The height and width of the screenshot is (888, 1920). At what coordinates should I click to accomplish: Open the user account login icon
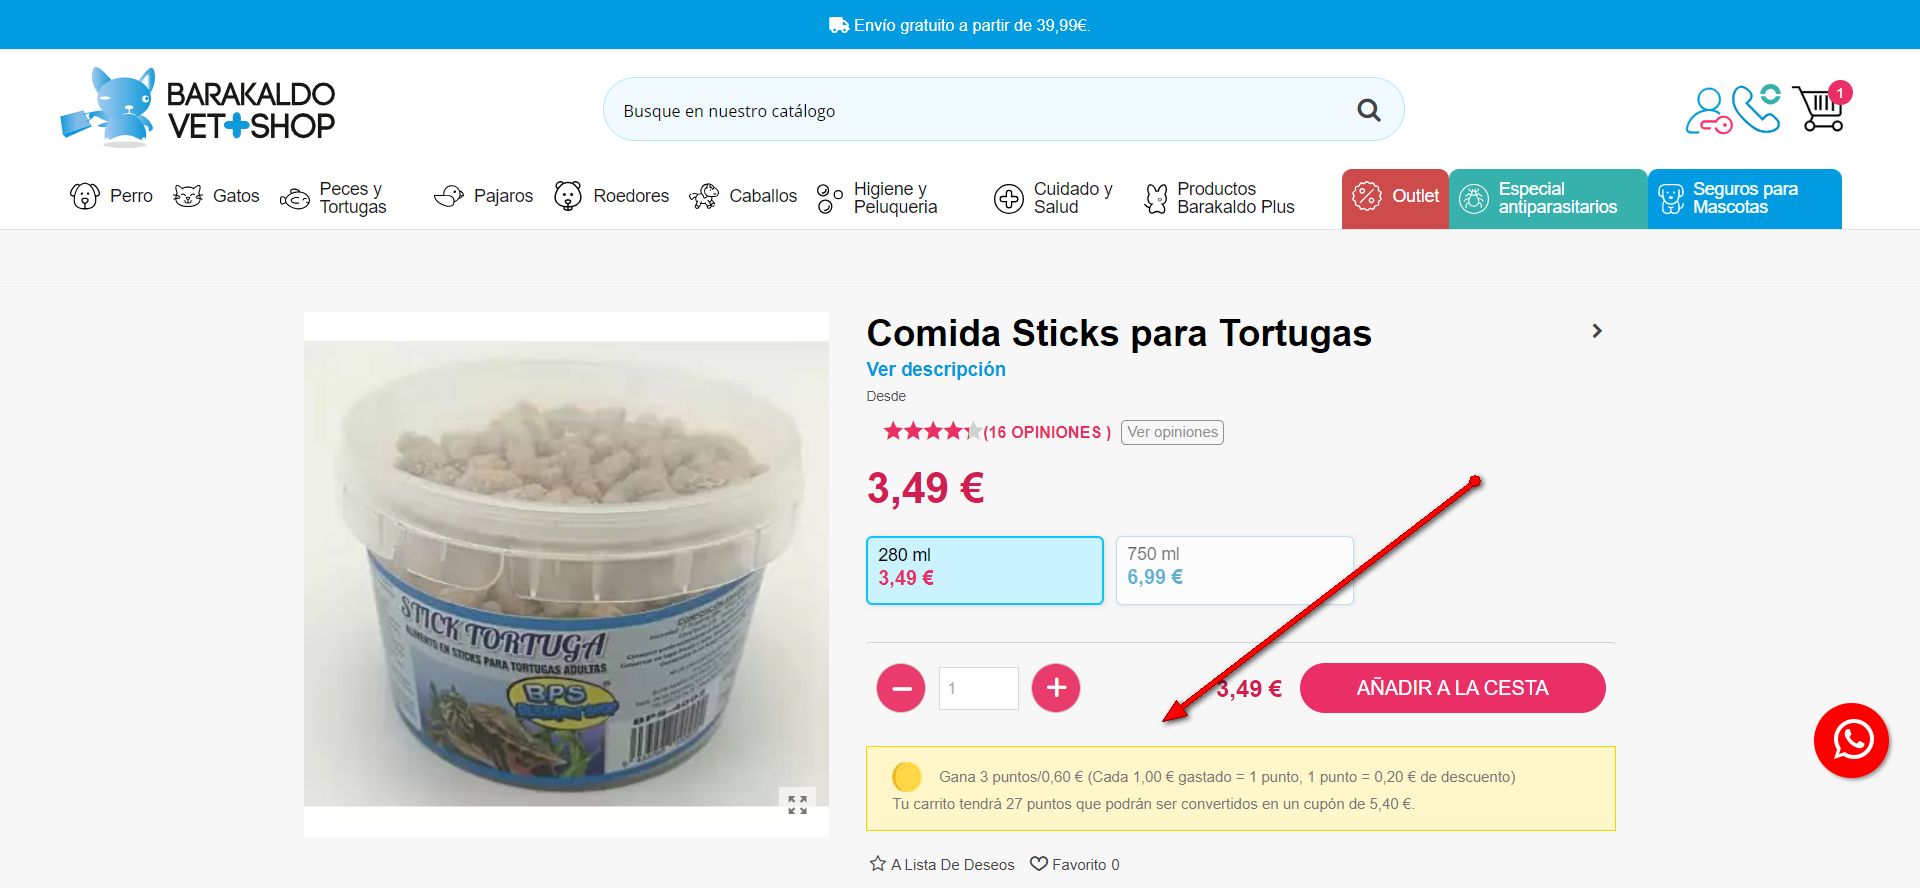(1708, 111)
